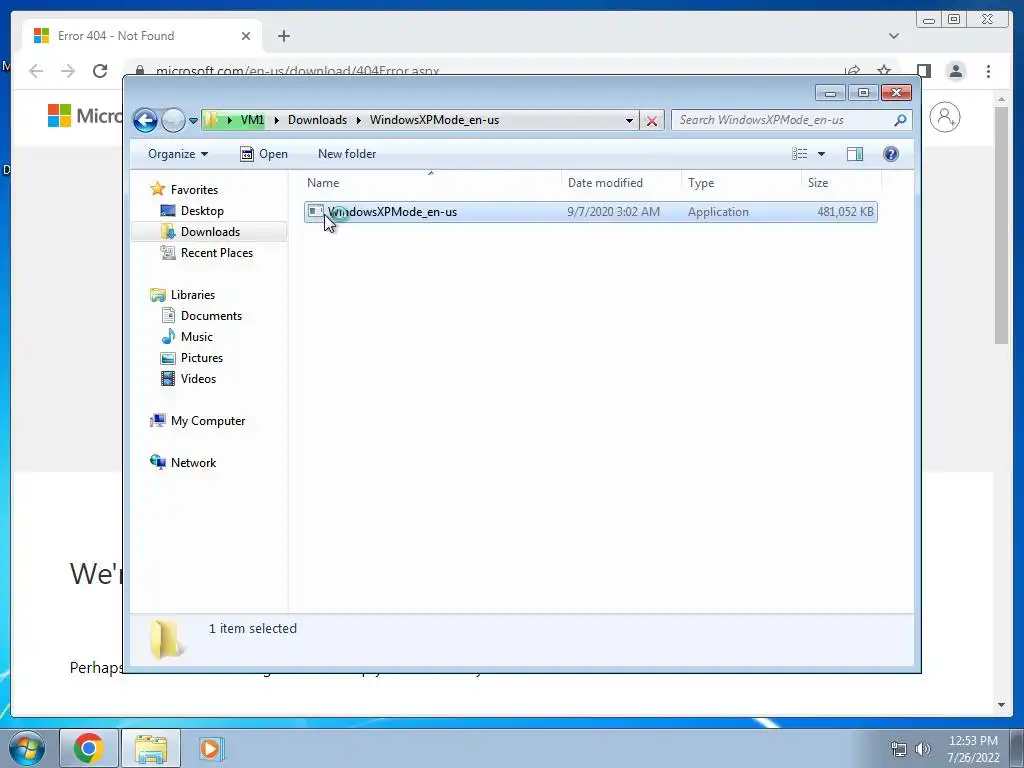The height and width of the screenshot is (768, 1024).
Task: Close the Error 404 tab
Action: pos(246,36)
